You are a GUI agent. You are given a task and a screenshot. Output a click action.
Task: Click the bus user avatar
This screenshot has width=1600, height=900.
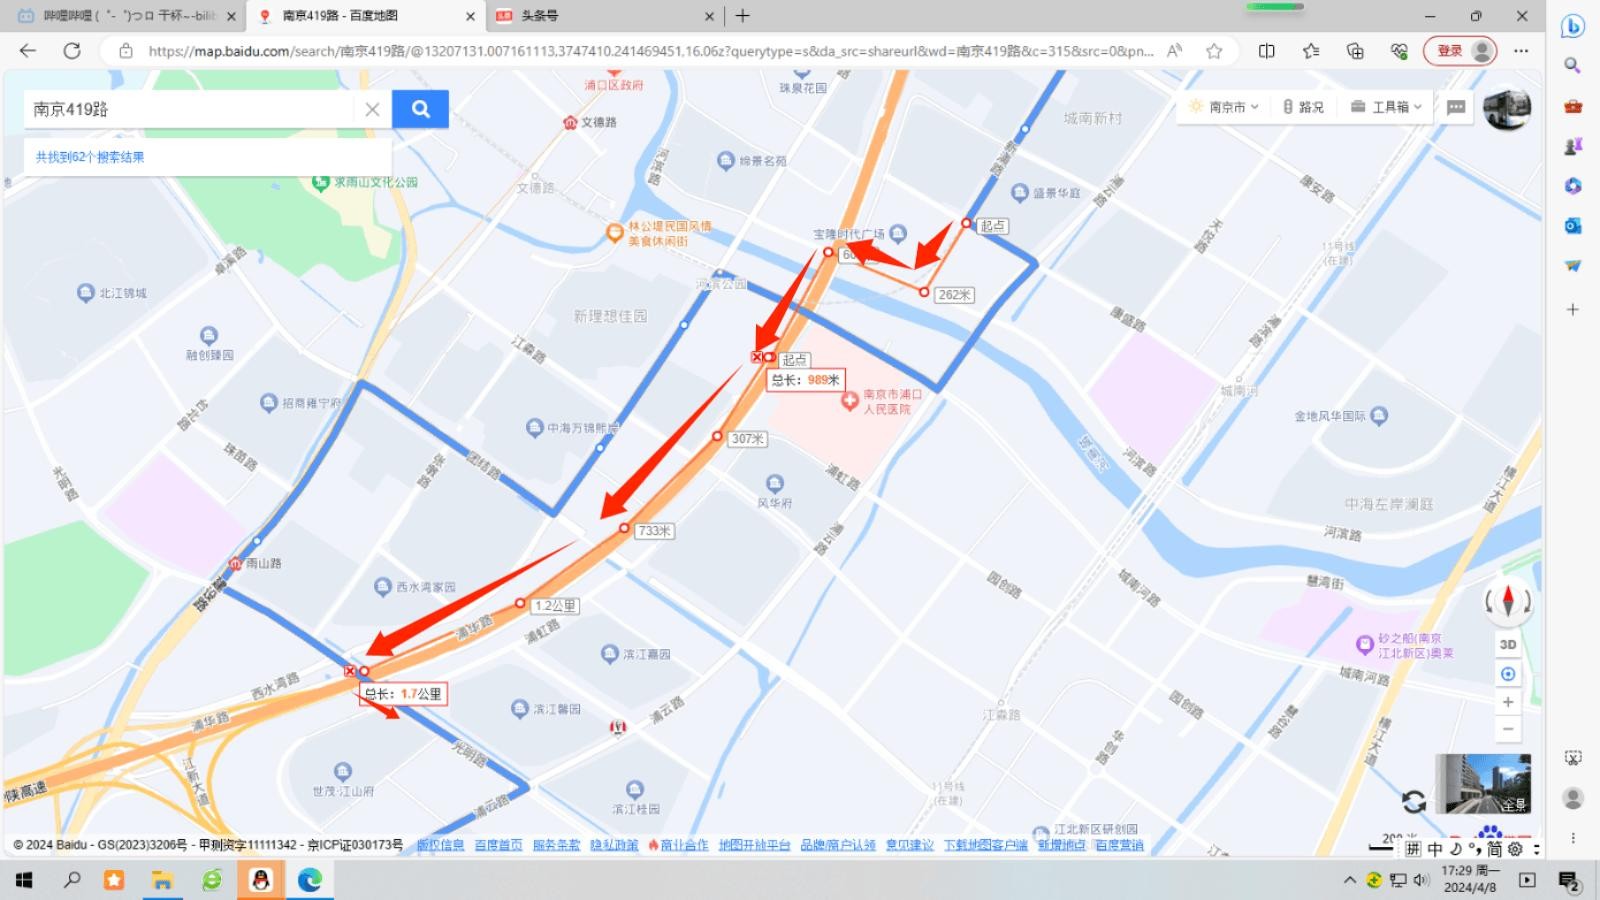[x=1507, y=109]
